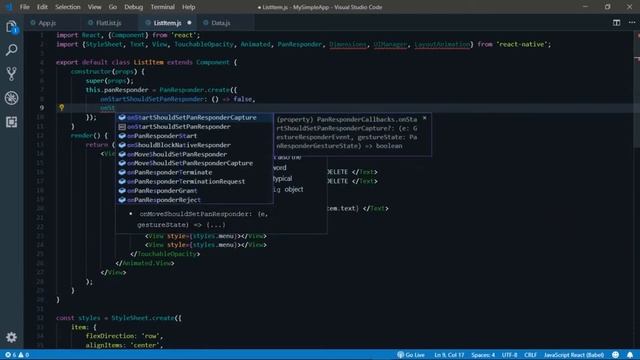
Task: Click the feedback smiley in status bar
Action: pyautogui.click(x=616, y=355)
